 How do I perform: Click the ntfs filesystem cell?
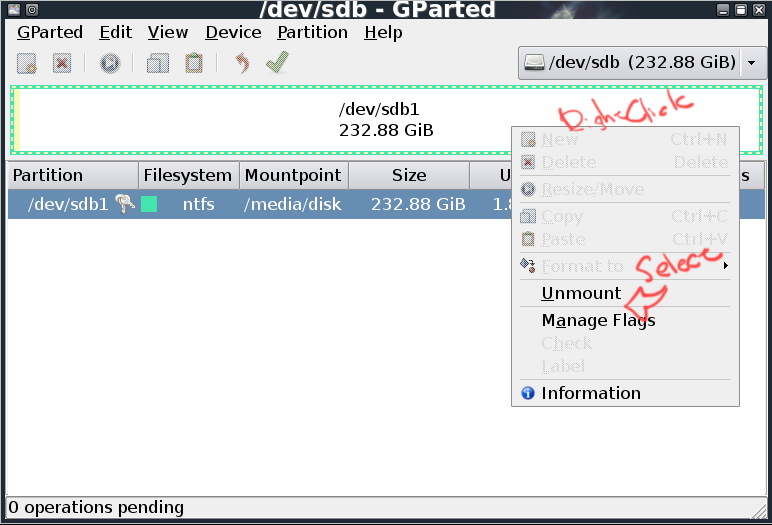[x=198, y=204]
